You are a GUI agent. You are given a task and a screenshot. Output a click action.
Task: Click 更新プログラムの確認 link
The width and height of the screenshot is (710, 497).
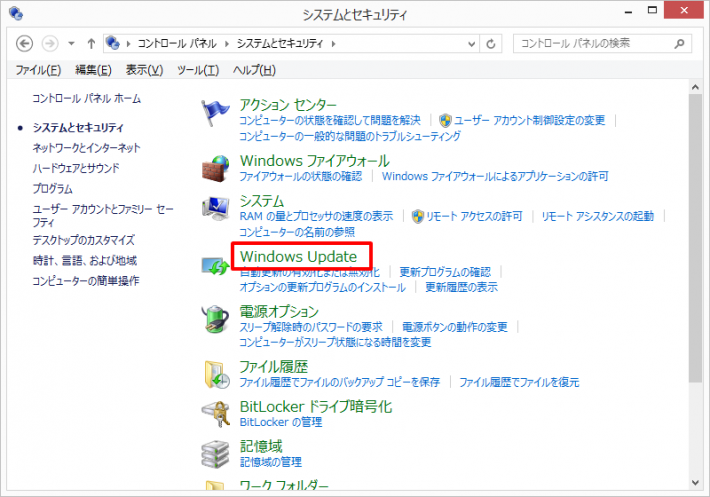click(x=445, y=272)
